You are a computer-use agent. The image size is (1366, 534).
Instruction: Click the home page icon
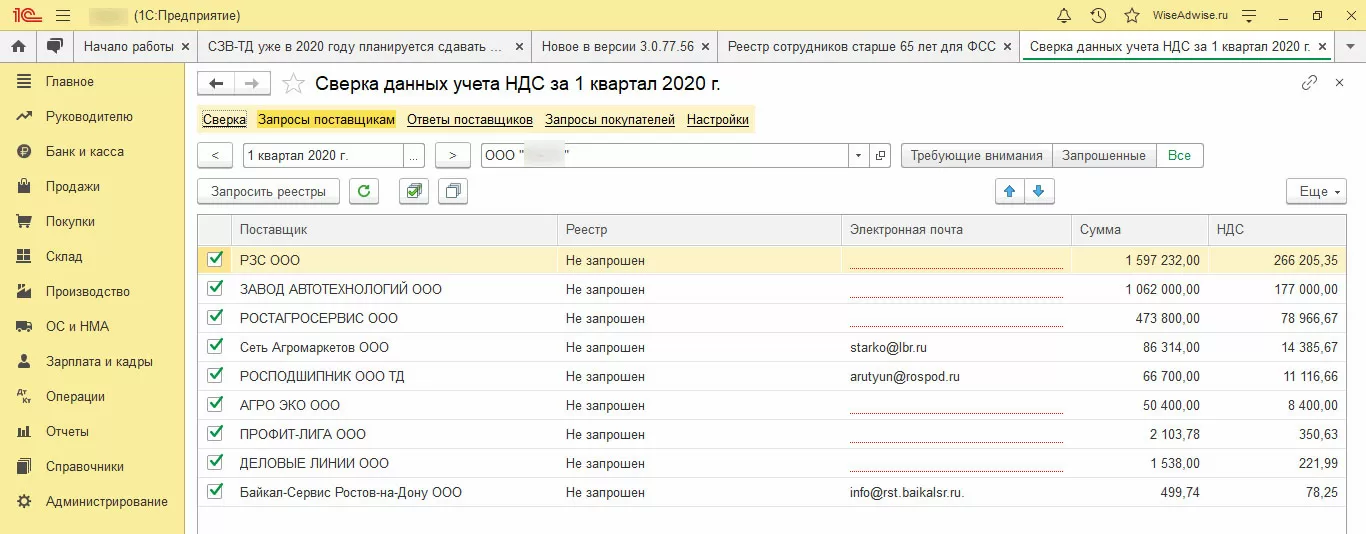tap(18, 47)
